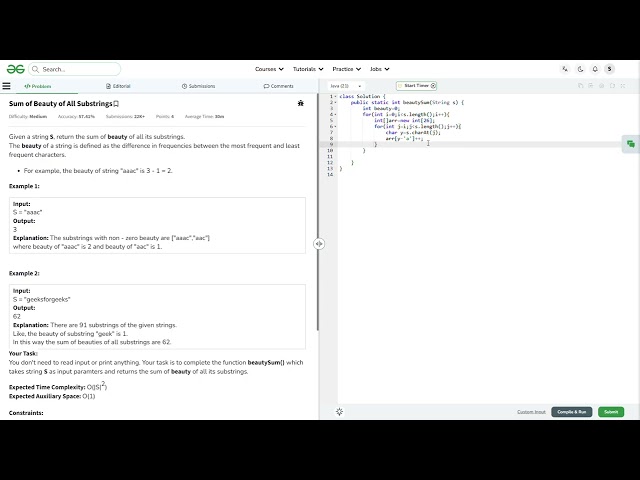Switch to the Submissions tab
Image resolution: width=640 pixels, height=480 pixels.
198,86
